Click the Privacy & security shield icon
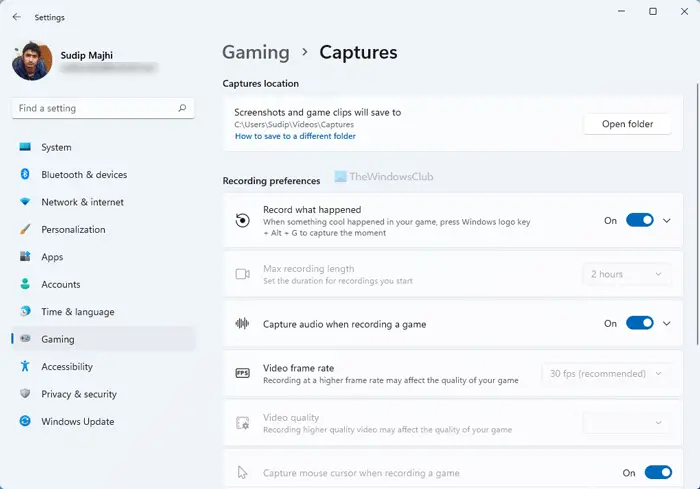Viewport: 700px width, 489px height. pyautogui.click(x=25, y=393)
